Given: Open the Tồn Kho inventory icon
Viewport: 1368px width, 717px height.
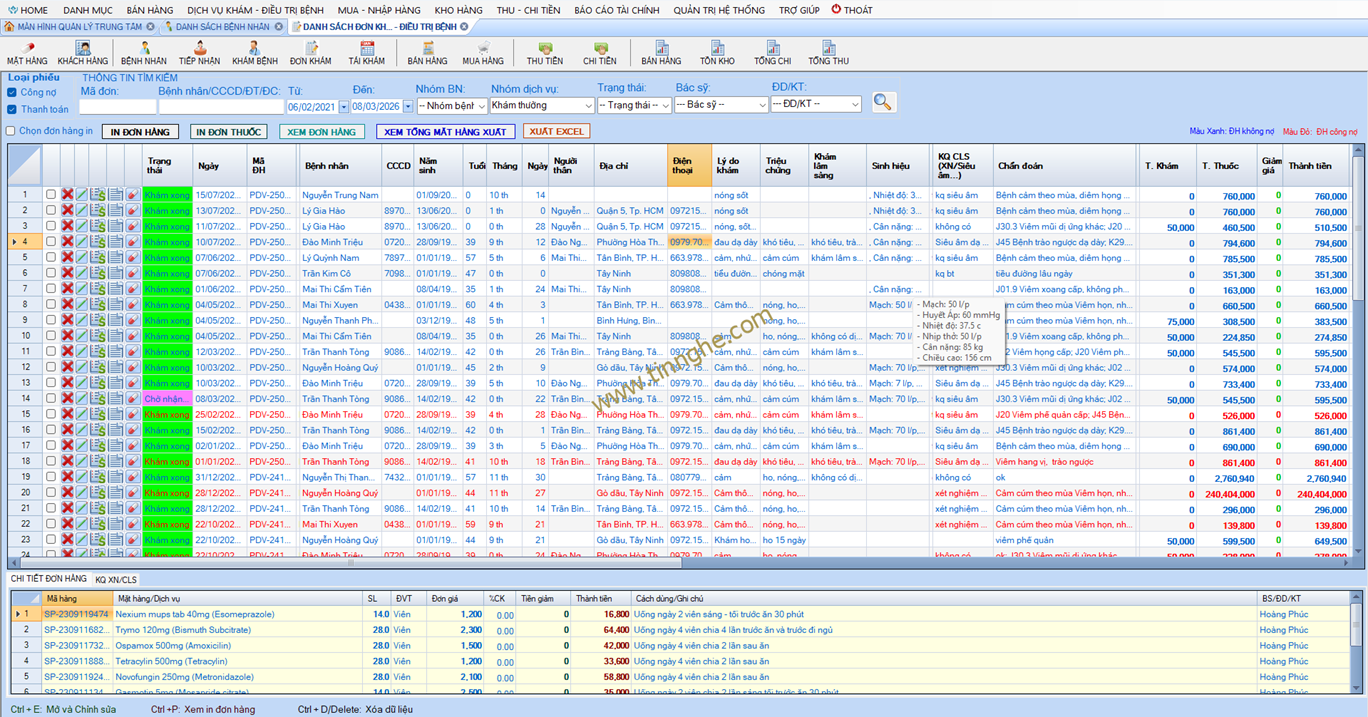Looking at the screenshot, I should tap(717, 53).
